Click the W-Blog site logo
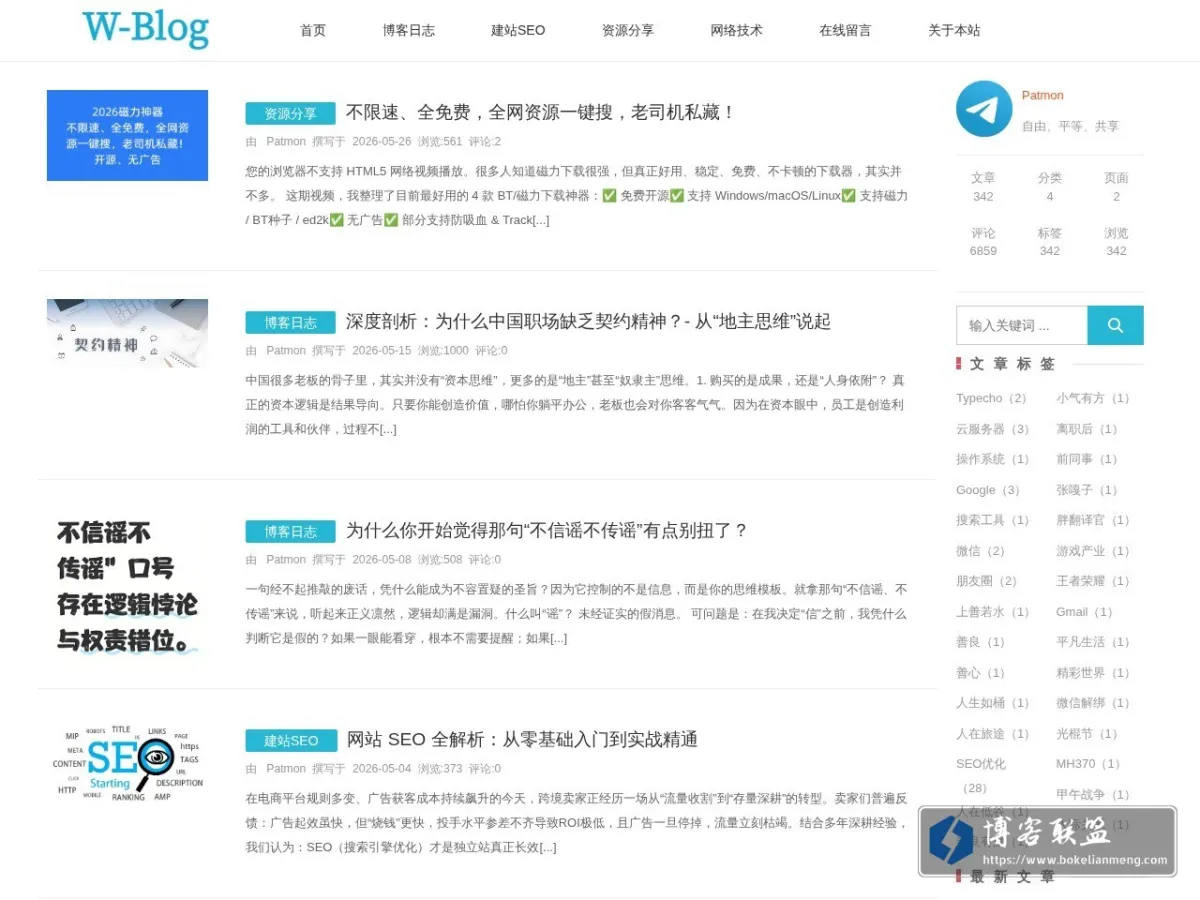 [x=145, y=28]
